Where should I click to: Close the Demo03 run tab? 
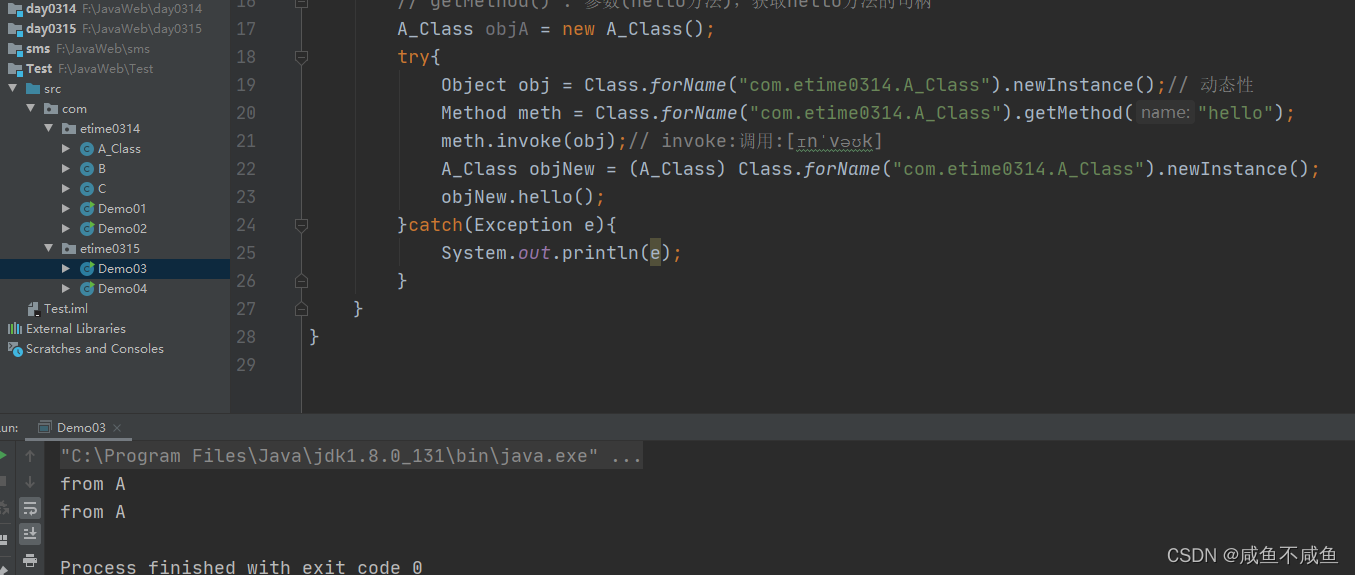pos(117,428)
